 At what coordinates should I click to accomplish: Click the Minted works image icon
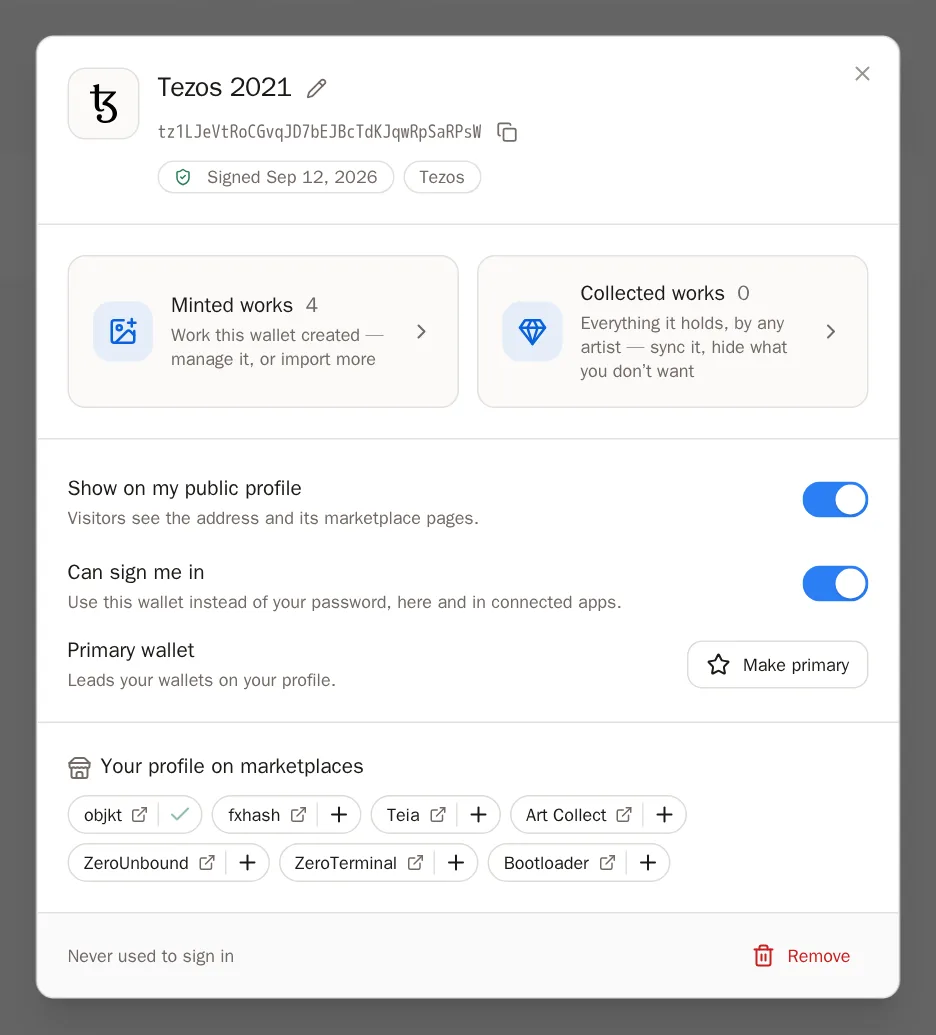pyautogui.click(x=123, y=331)
